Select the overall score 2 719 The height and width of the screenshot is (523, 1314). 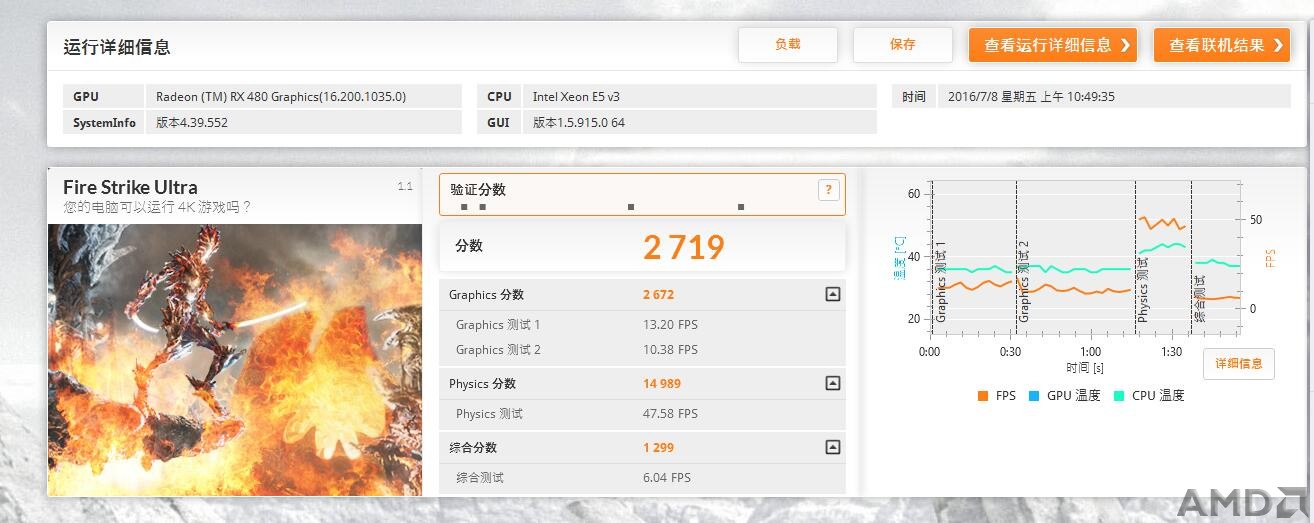pos(684,247)
